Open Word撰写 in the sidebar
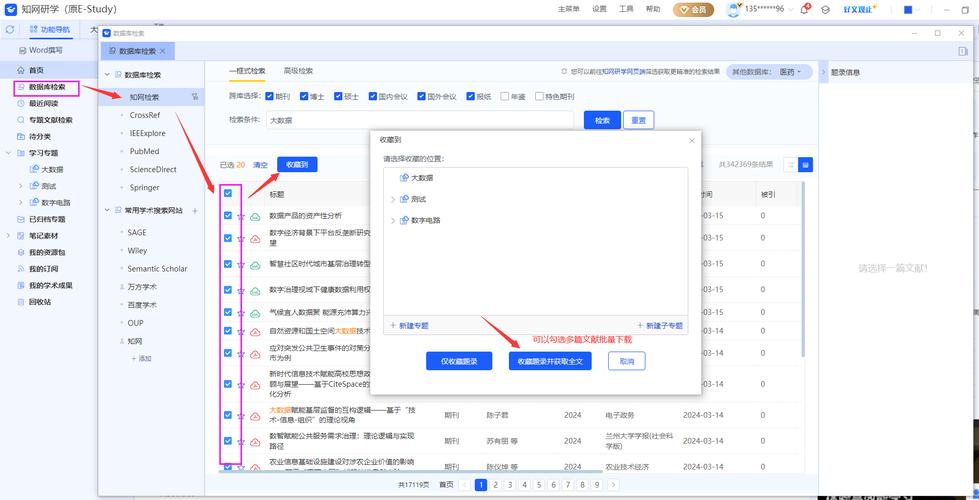The height and width of the screenshot is (500, 979). 40,50
